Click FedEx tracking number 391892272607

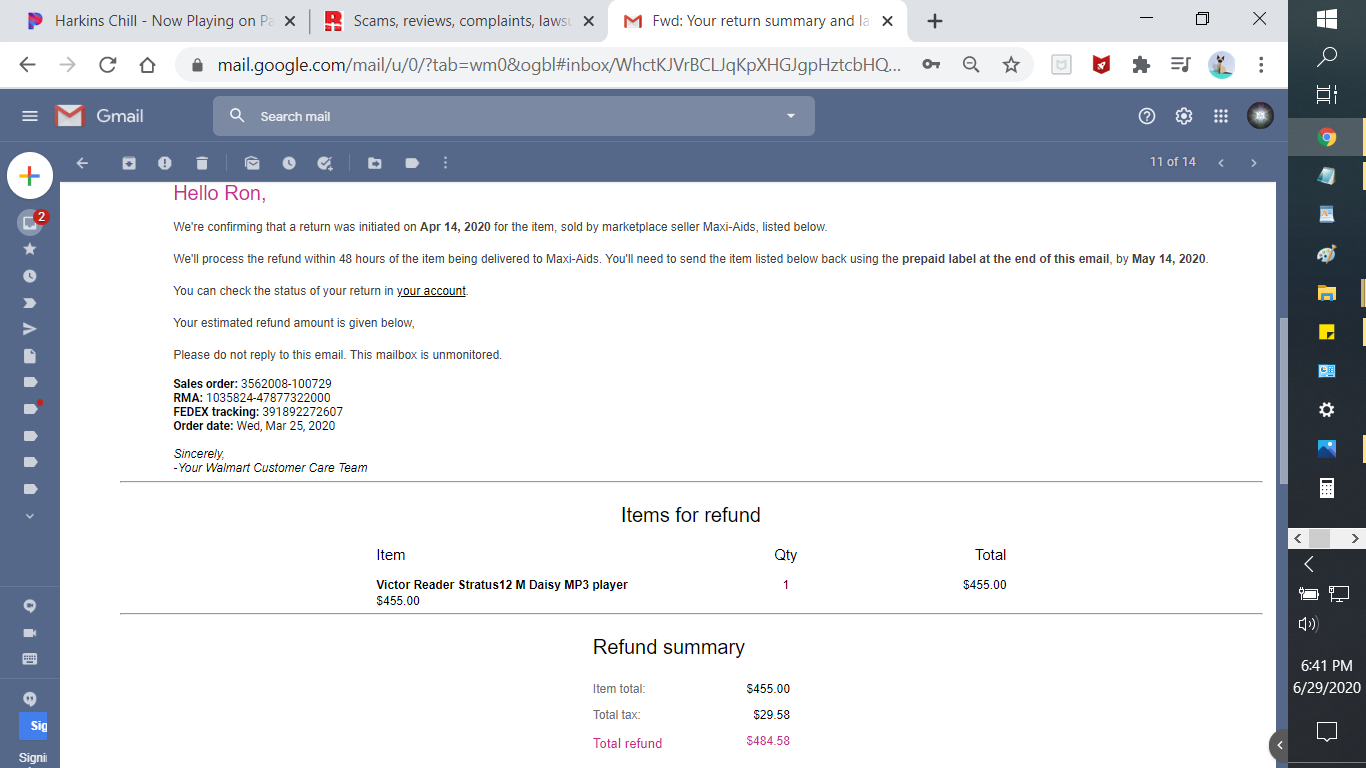tap(303, 412)
